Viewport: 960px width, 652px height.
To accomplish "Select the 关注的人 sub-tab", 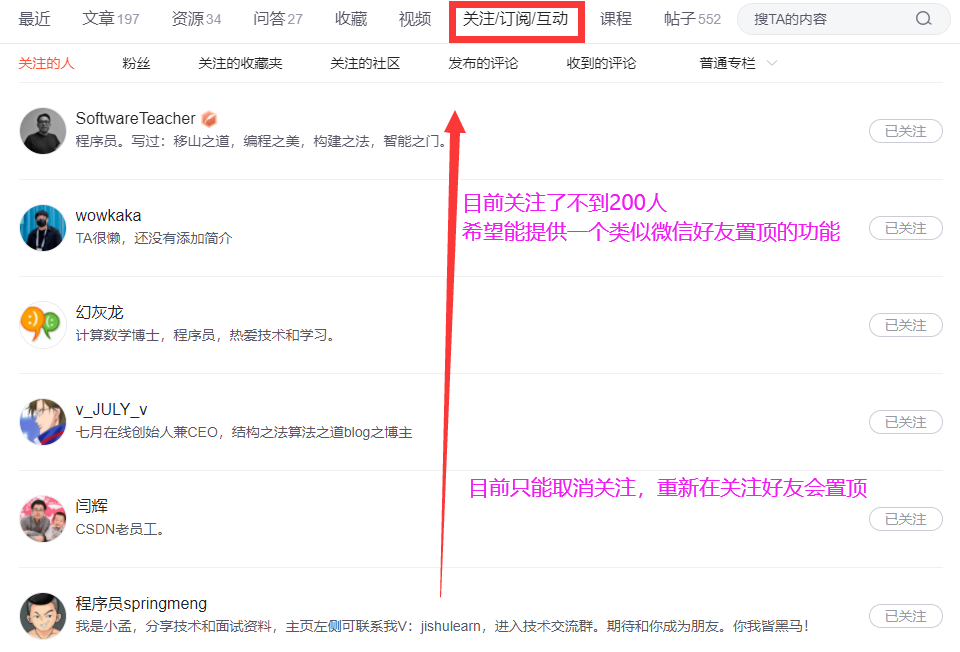I will [46, 63].
